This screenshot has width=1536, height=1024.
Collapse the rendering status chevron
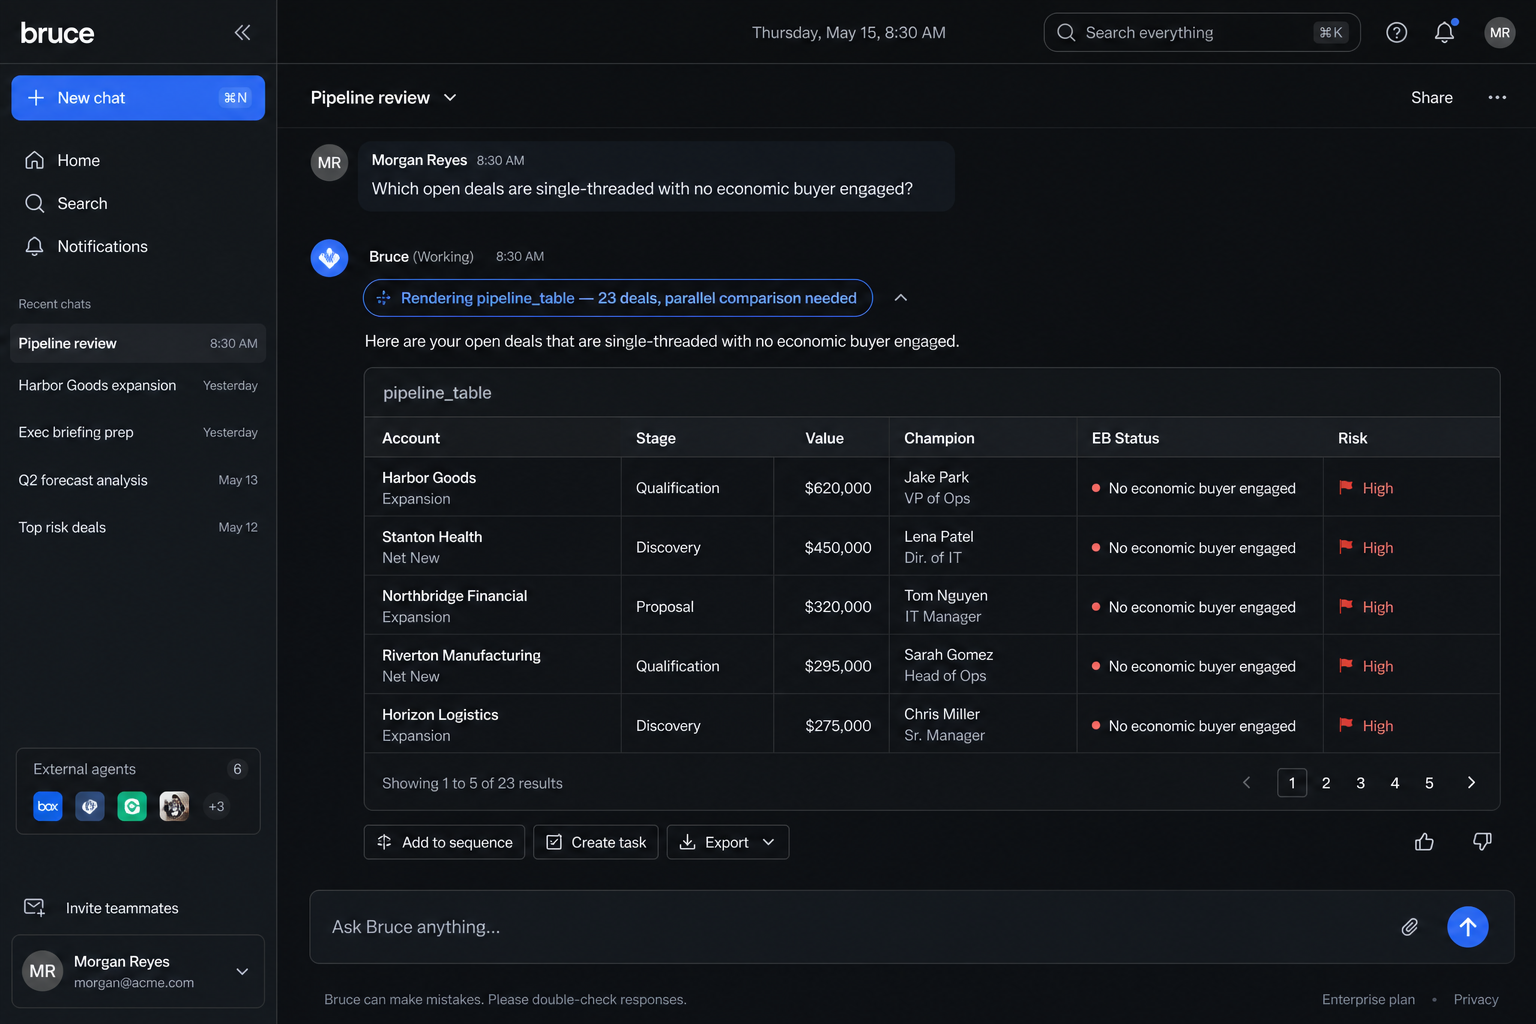point(900,298)
